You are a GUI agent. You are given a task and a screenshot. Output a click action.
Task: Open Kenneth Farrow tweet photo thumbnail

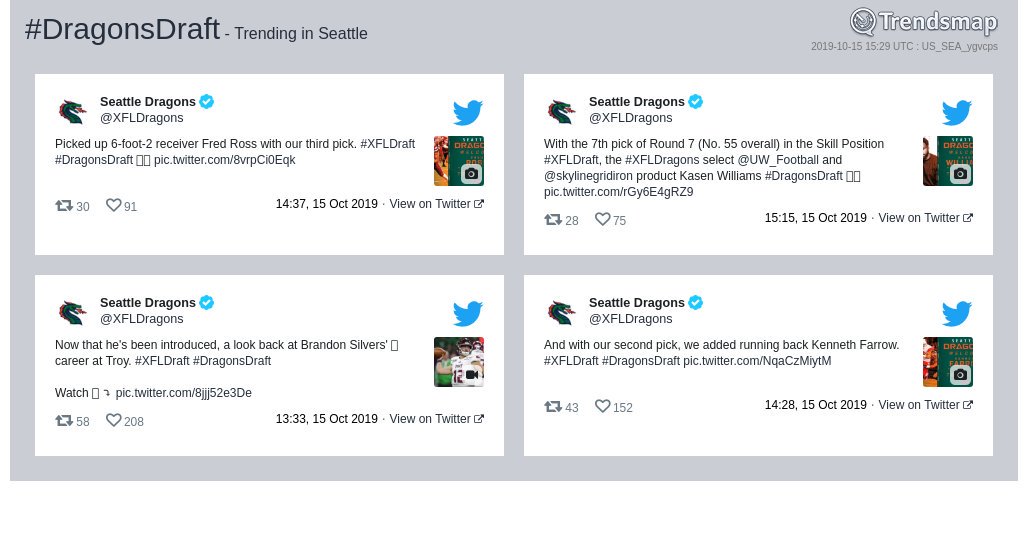(948, 362)
